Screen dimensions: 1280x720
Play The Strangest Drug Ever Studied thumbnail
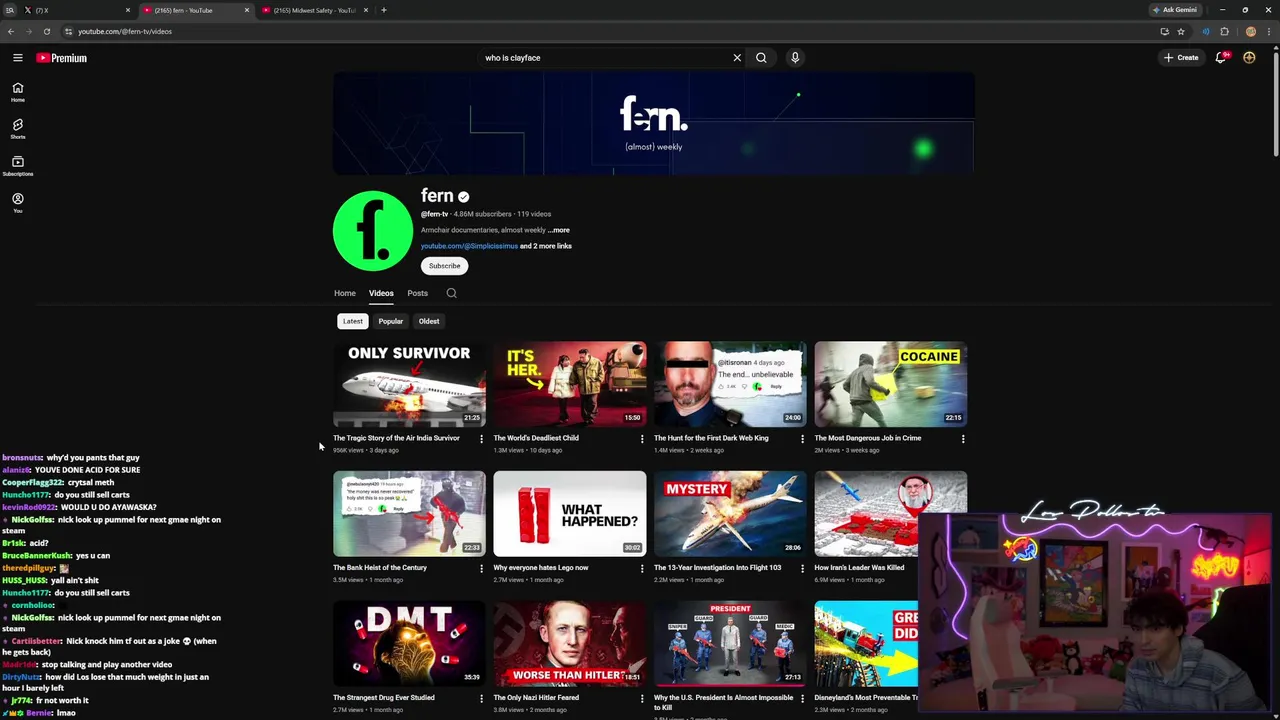point(409,644)
